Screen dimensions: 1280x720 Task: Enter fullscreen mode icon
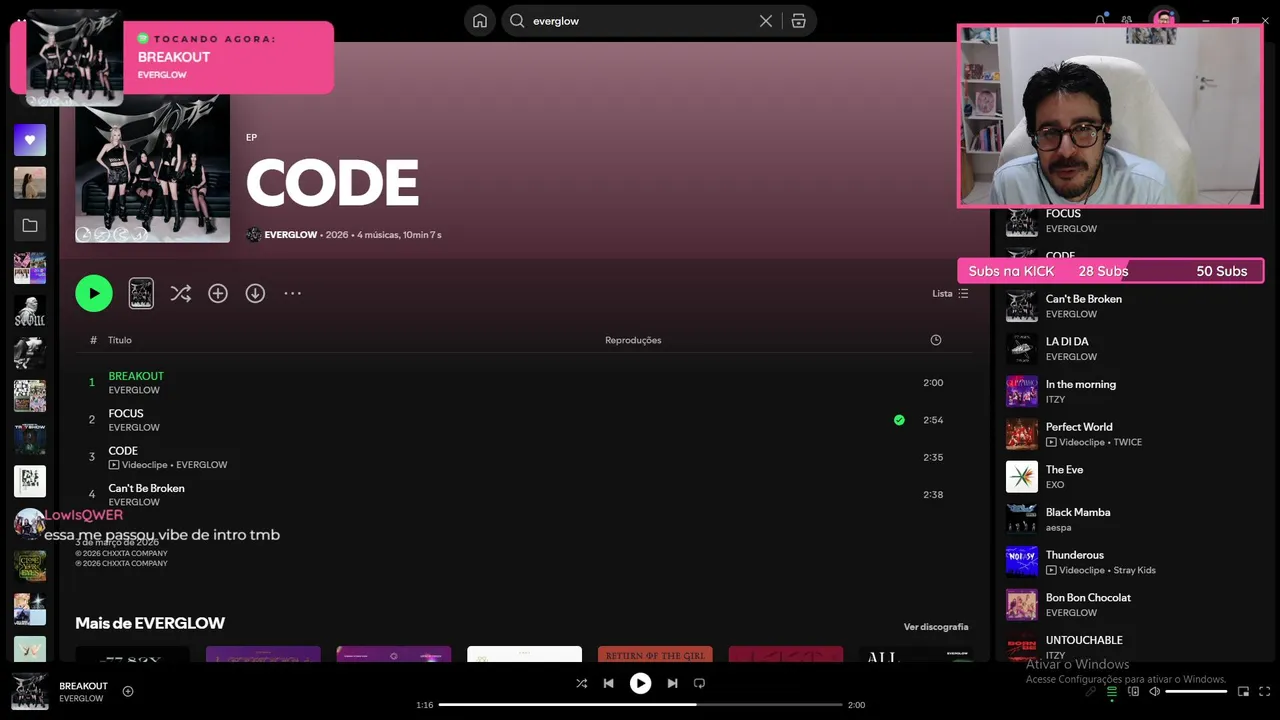coord(1264,691)
